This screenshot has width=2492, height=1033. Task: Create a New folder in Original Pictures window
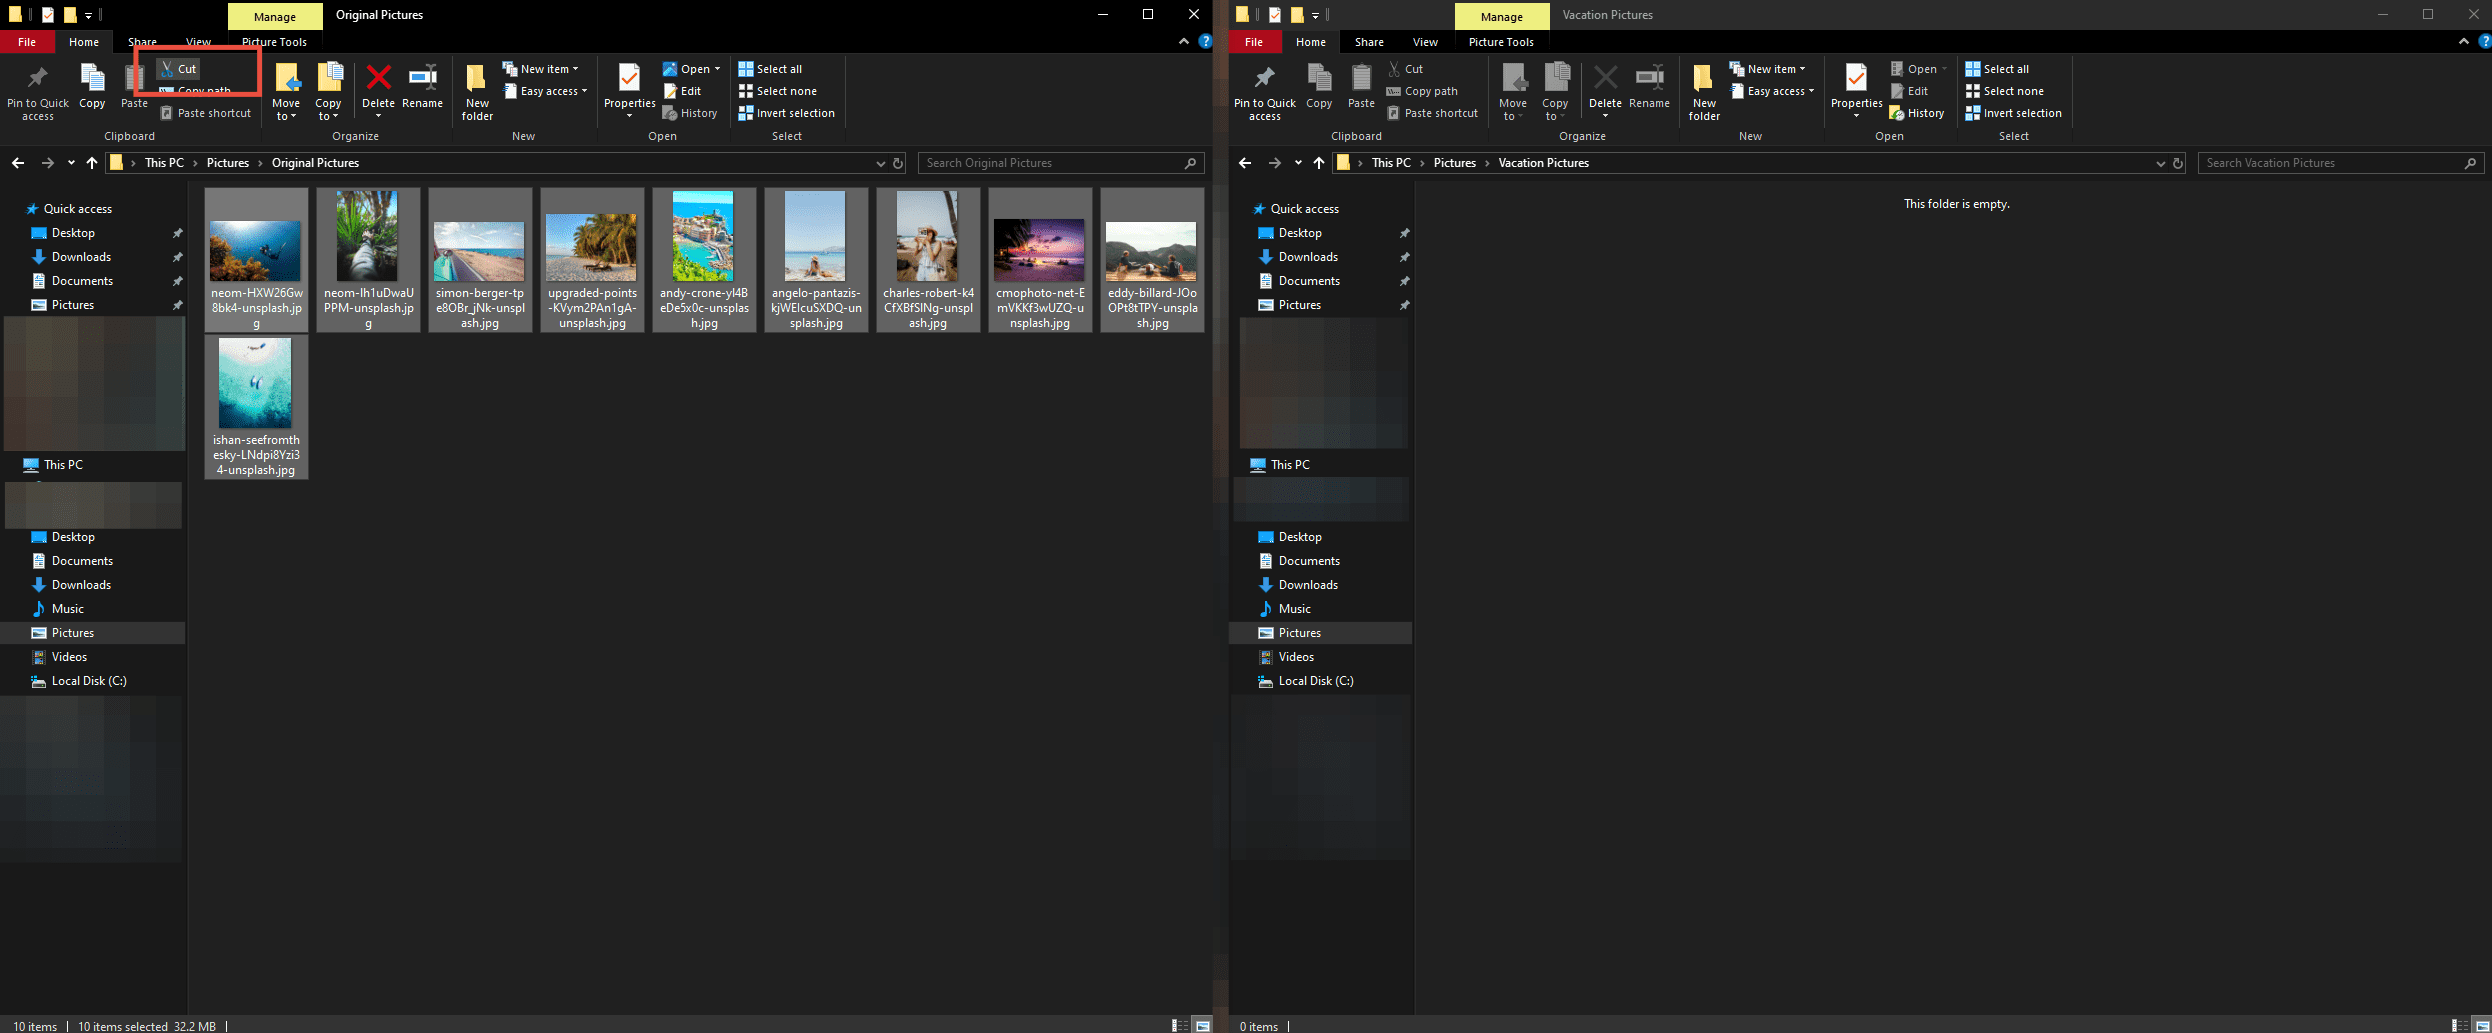pyautogui.click(x=477, y=90)
